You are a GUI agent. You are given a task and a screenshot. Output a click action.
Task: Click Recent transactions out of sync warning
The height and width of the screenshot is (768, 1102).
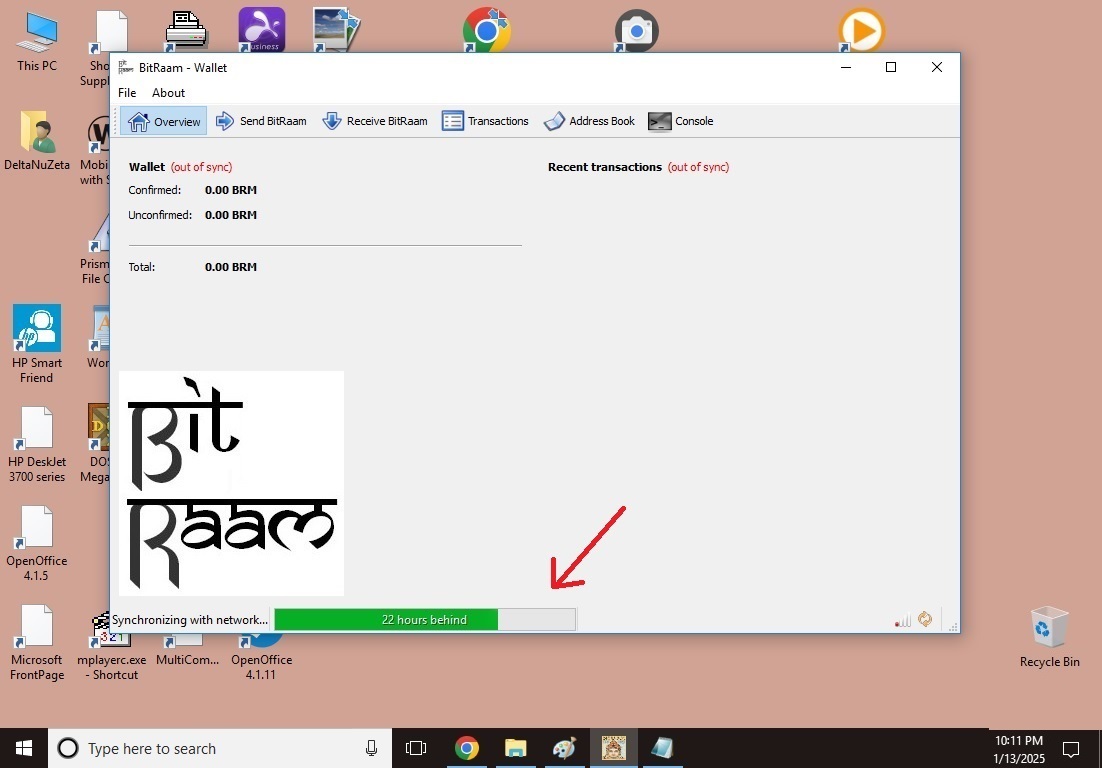point(698,167)
